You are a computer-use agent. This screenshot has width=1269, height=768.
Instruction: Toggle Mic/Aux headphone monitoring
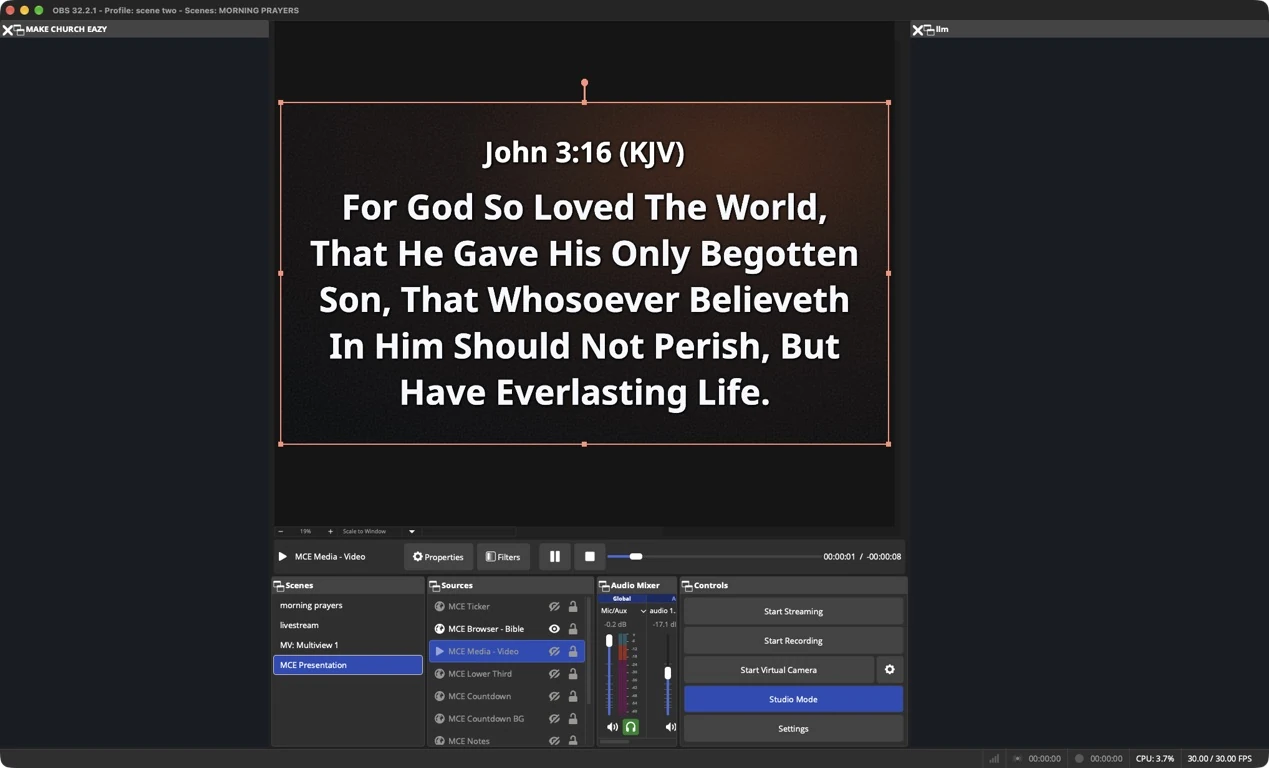pos(631,727)
